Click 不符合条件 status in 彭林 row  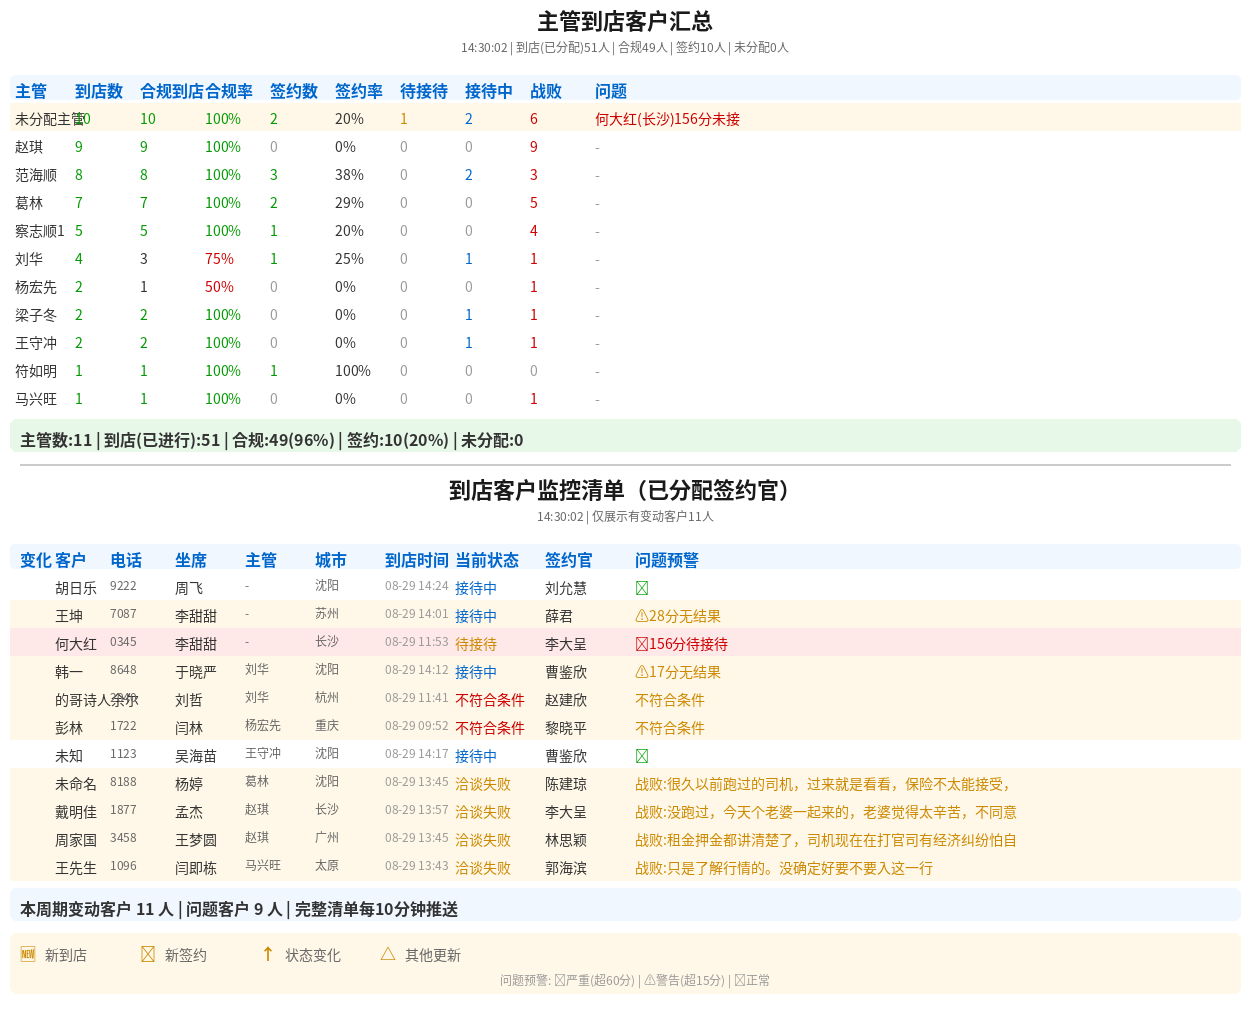pyautogui.click(x=490, y=728)
